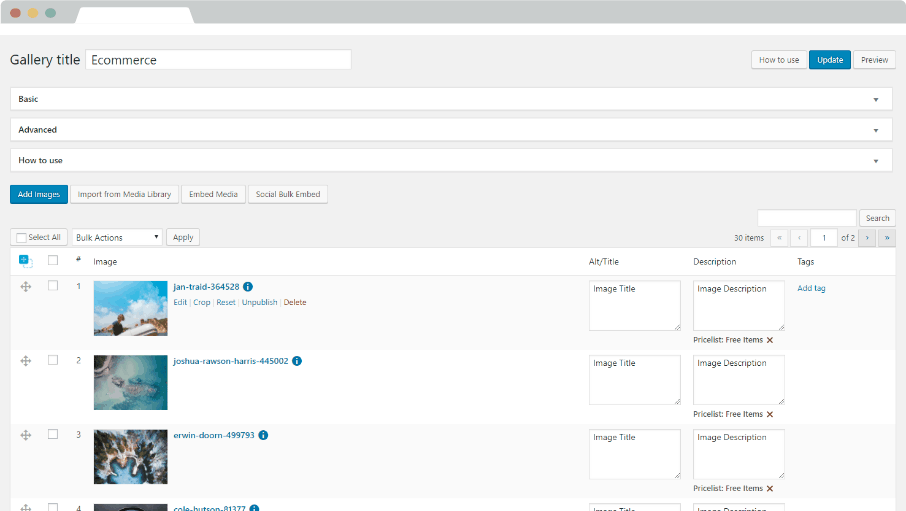
Task: Click the Alt/Title column header
Action: coord(604,262)
